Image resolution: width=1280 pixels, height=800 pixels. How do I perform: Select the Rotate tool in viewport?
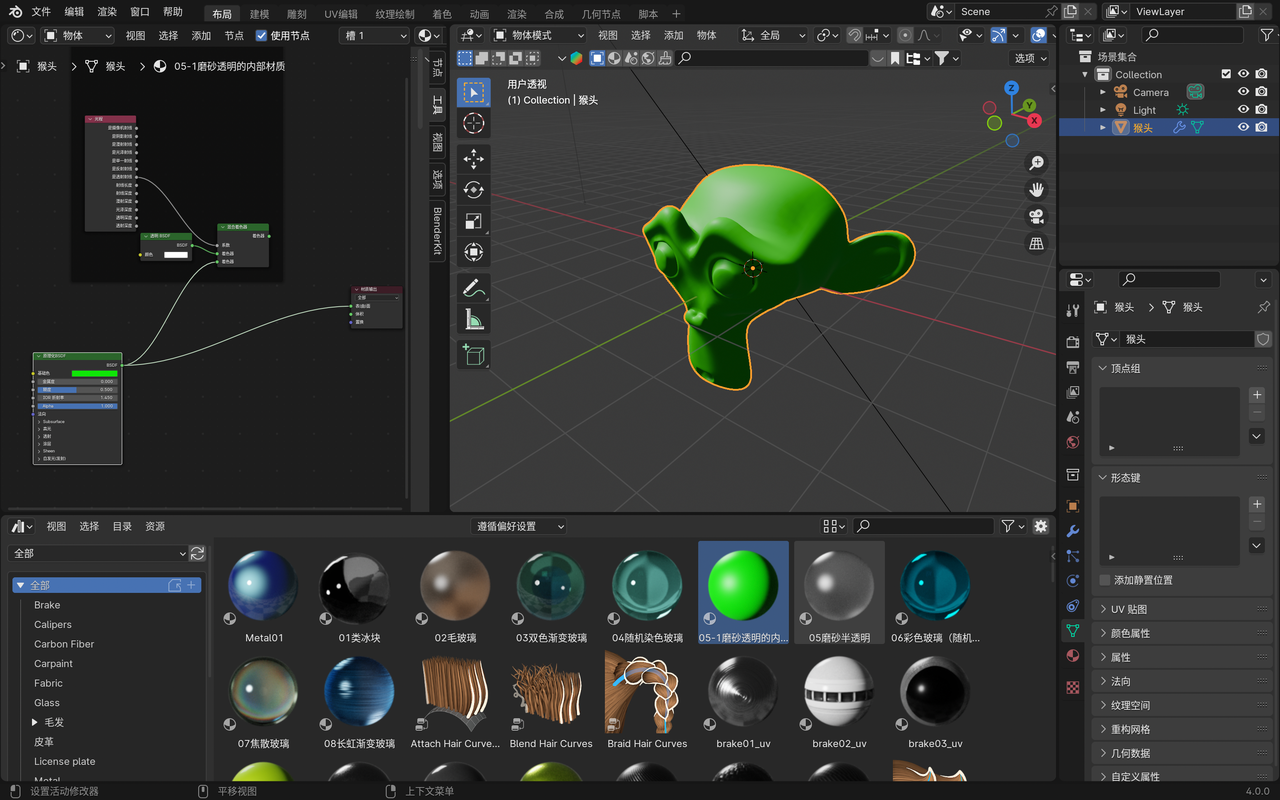click(x=474, y=190)
